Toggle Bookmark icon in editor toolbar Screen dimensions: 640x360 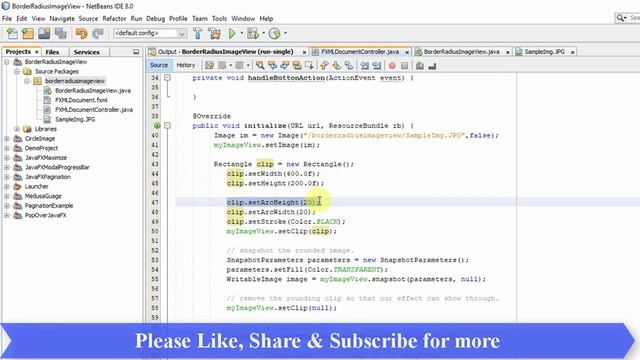[349, 65]
